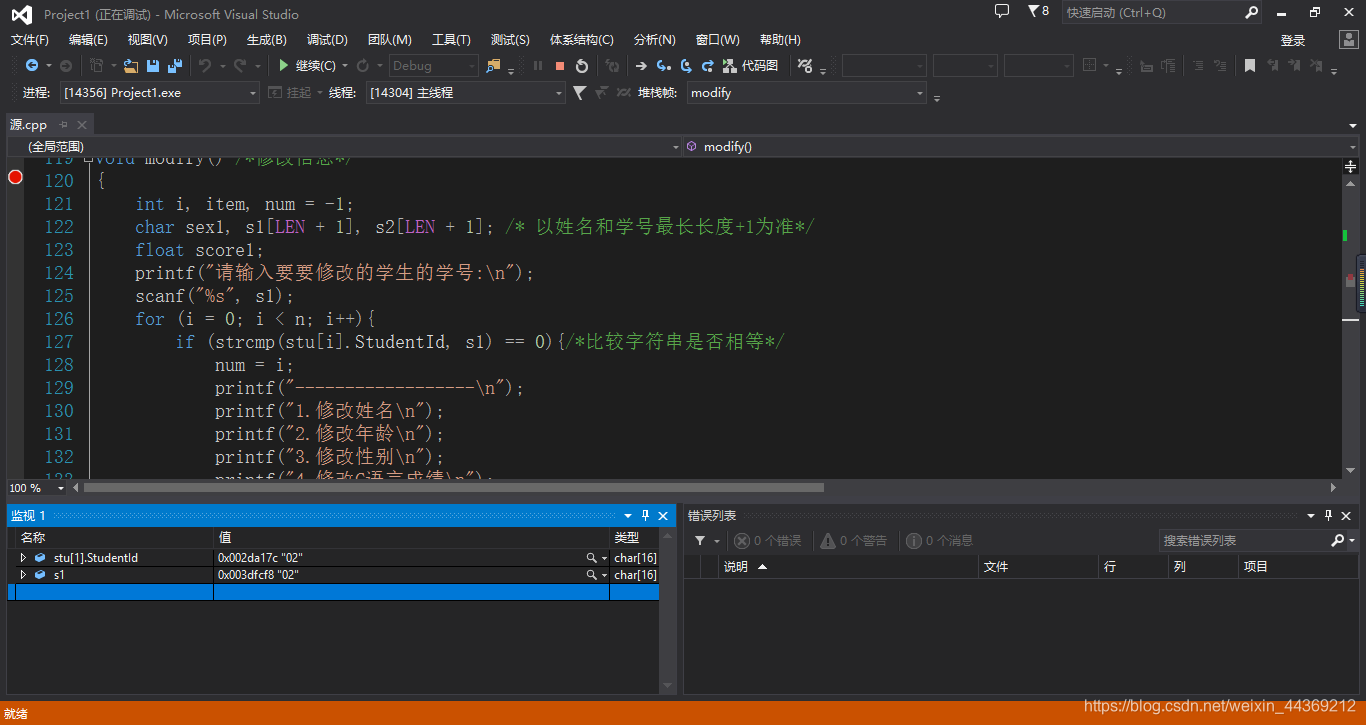1366x725 pixels.
Task: Toggle breakpoint at line 120
Action: (15, 177)
